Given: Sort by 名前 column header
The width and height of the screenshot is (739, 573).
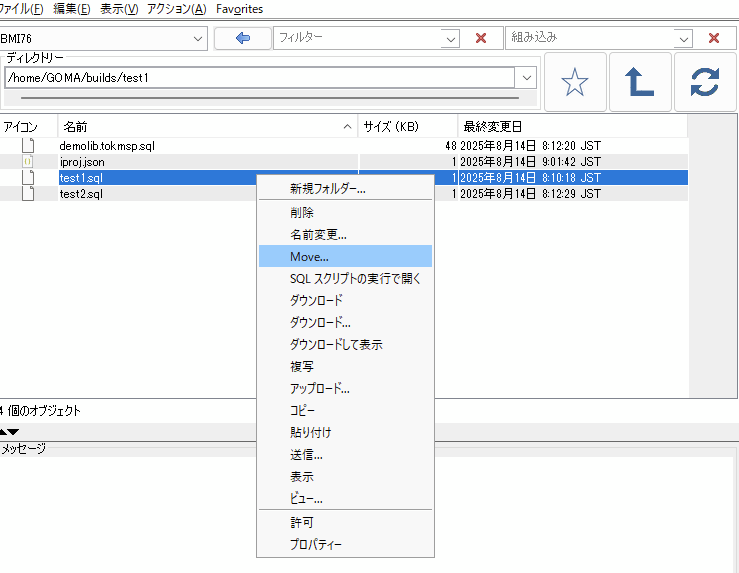Looking at the screenshot, I should [x=208, y=127].
